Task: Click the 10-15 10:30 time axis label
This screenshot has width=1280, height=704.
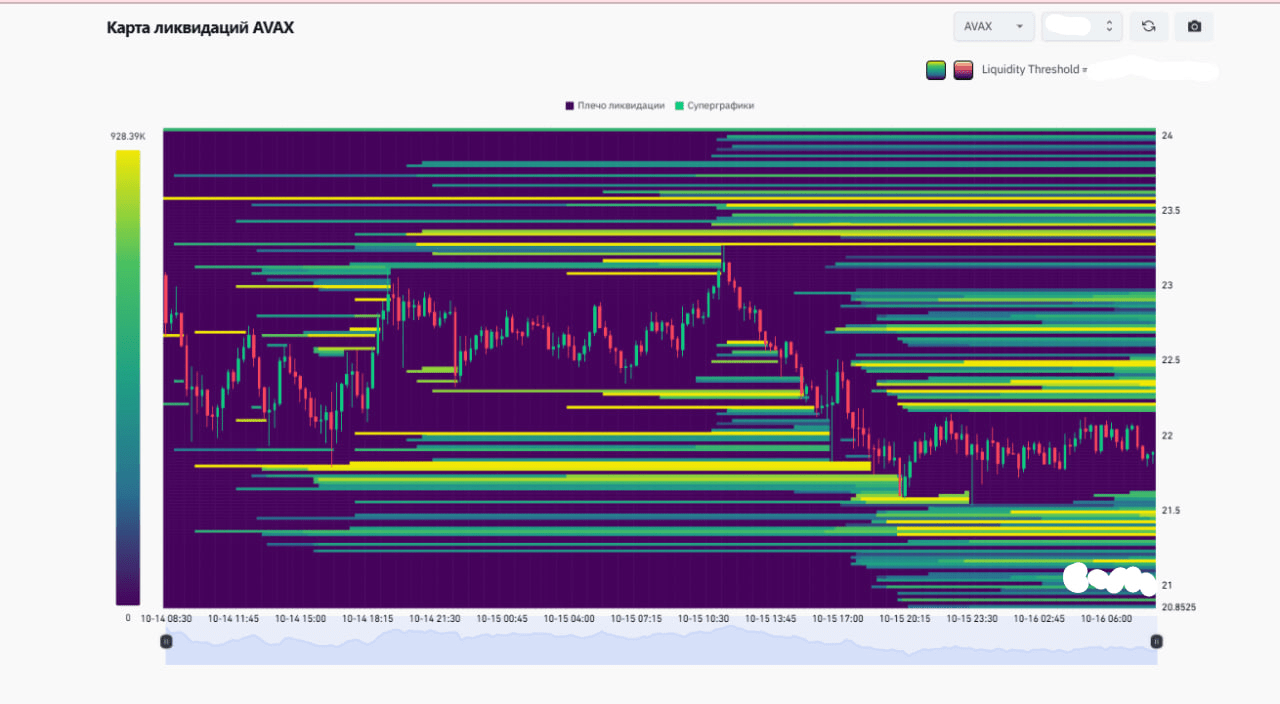Action: [703, 619]
